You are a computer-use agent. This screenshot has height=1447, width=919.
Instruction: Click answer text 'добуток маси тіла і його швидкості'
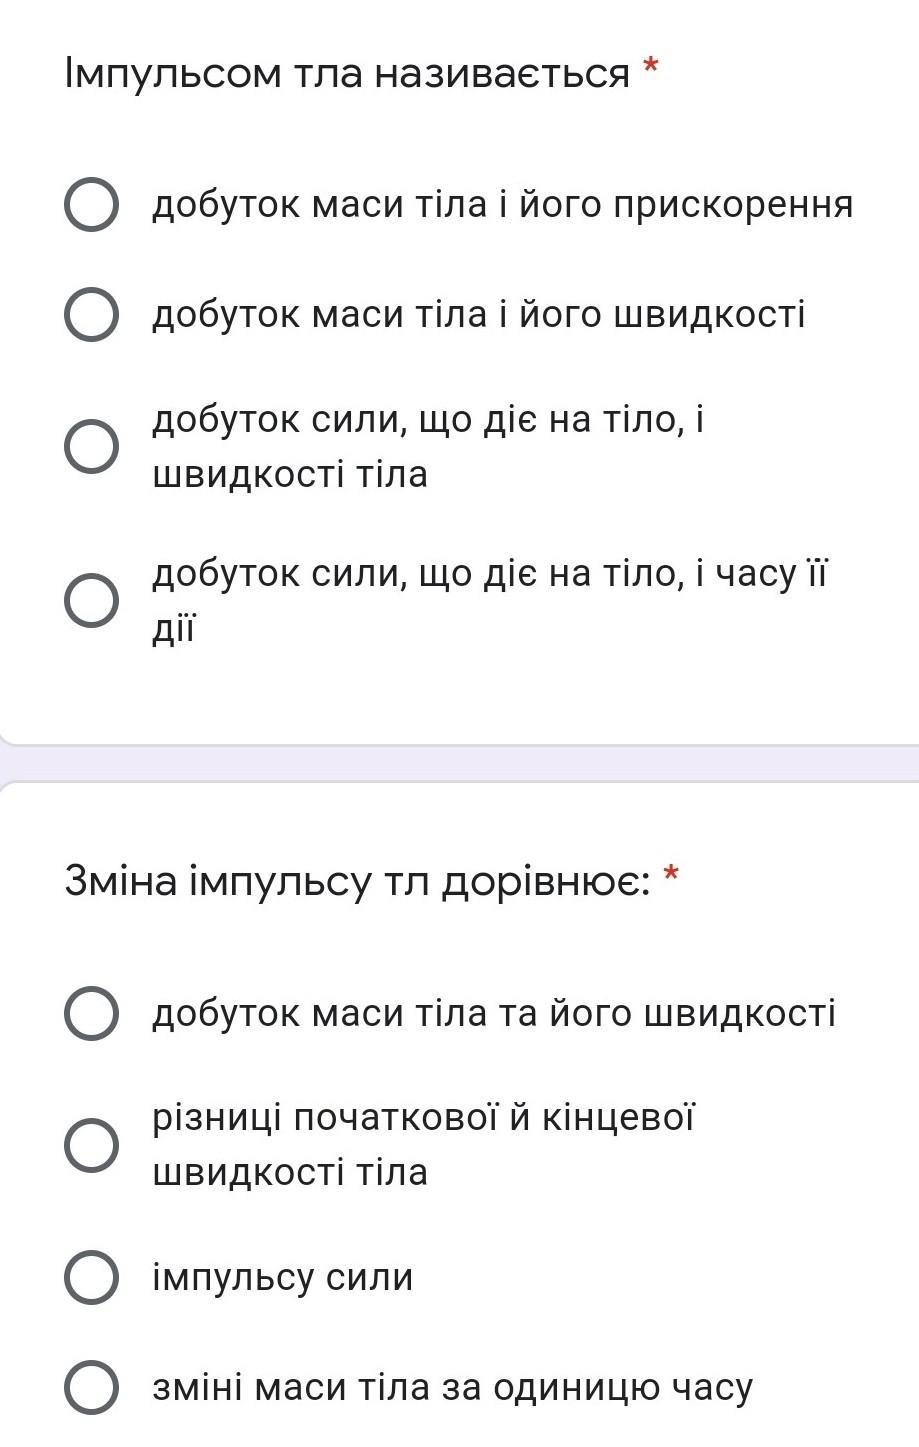[479, 315]
